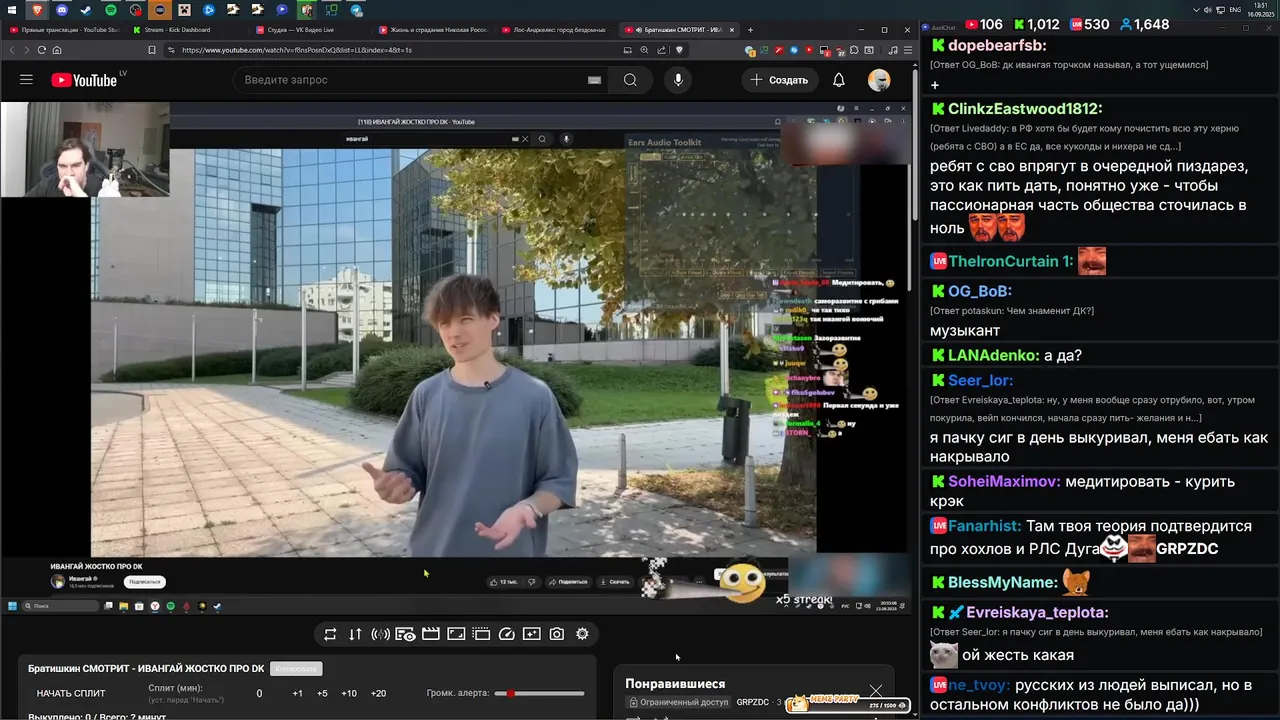Viewport: 1280px width, 720px height.
Task: Take a video screenshot with camera icon
Action: point(557,634)
